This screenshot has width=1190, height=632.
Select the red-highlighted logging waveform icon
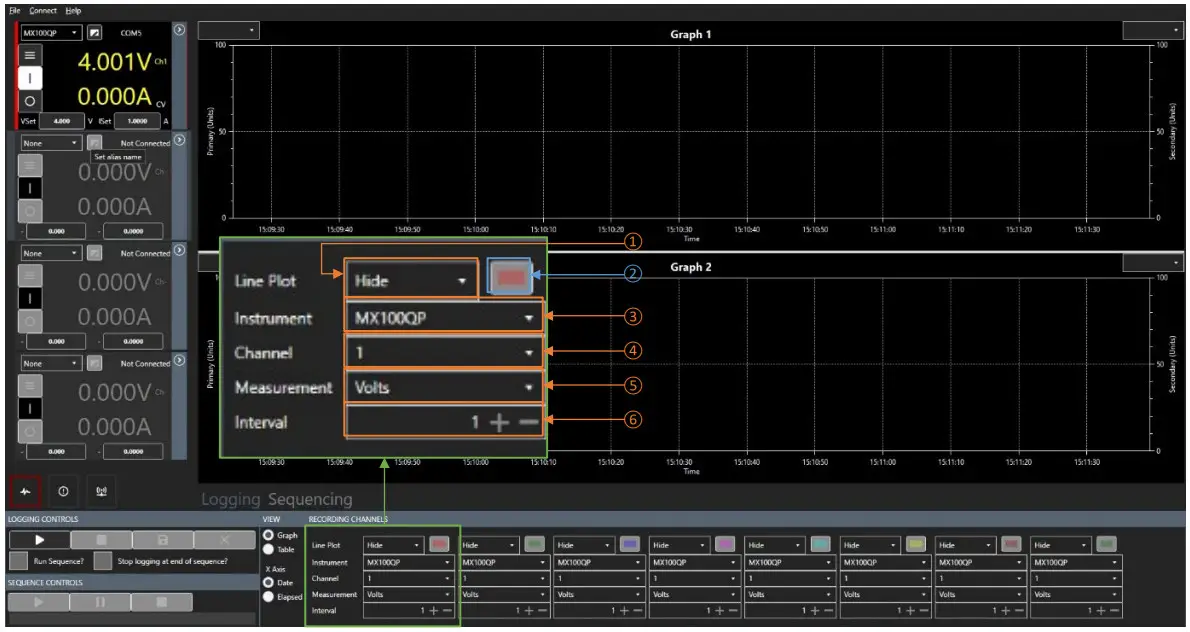click(25, 492)
